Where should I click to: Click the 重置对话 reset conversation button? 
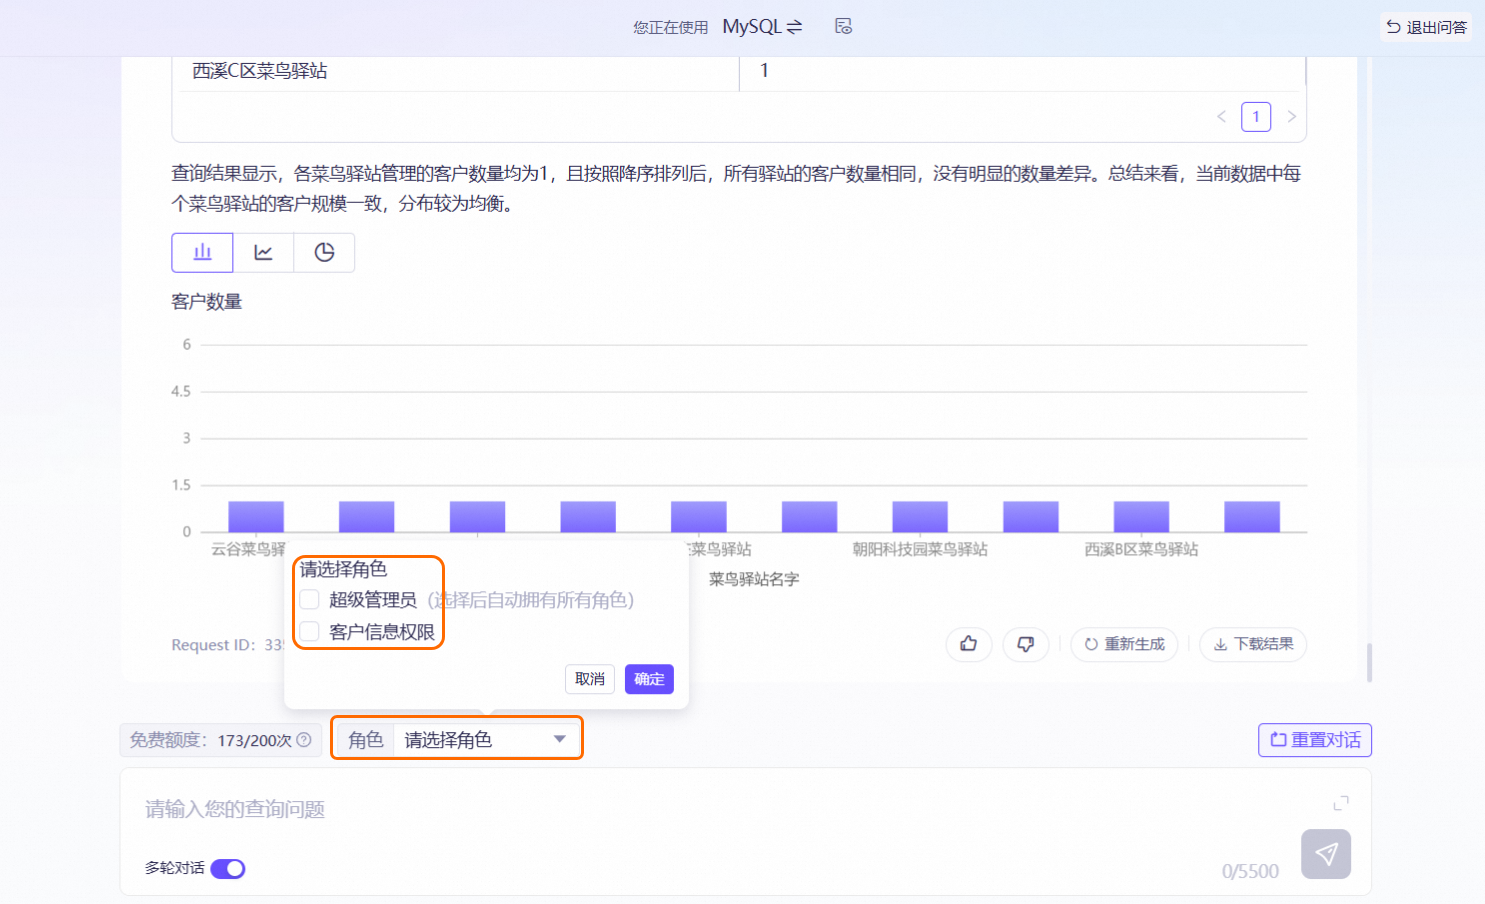1314,740
